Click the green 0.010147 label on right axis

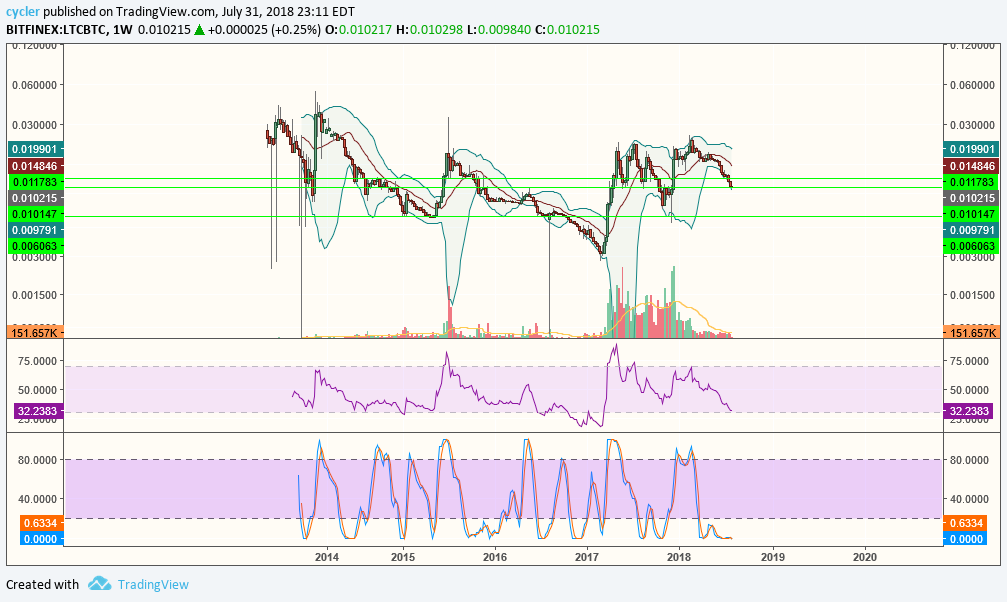click(x=971, y=214)
